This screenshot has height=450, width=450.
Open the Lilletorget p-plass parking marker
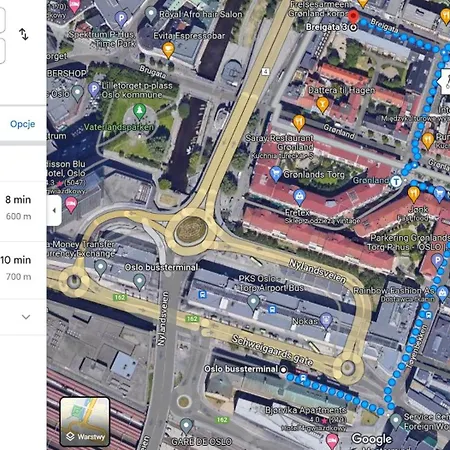pyautogui.click(x=94, y=90)
